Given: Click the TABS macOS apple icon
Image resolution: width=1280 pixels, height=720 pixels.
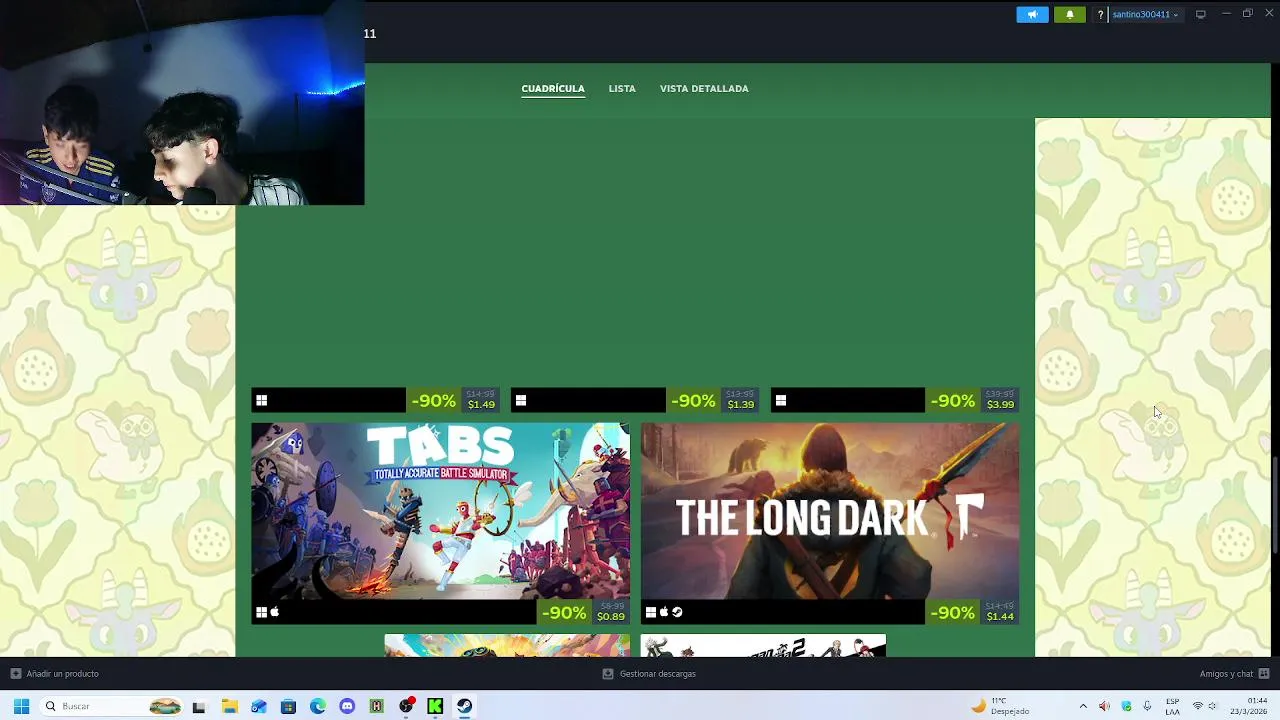Looking at the screenshot, I should pyautogui.click(x=275, y=612).
